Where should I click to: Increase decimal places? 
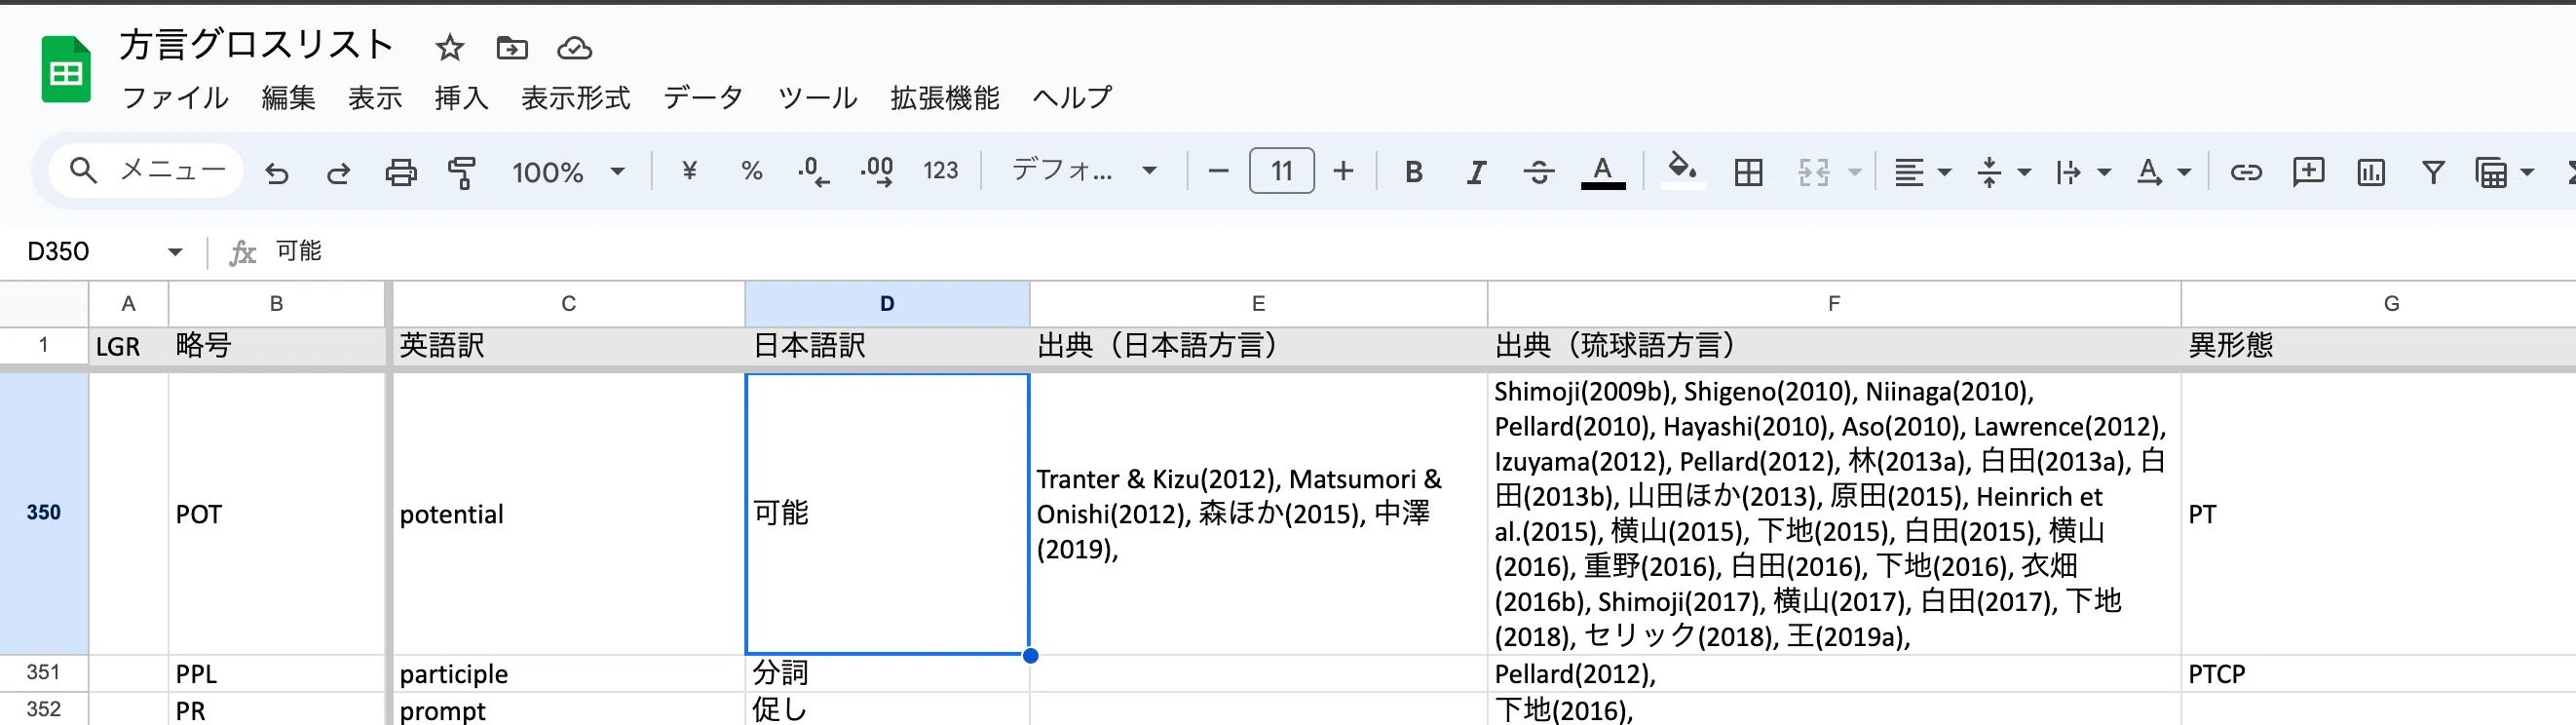click(877, 171)
